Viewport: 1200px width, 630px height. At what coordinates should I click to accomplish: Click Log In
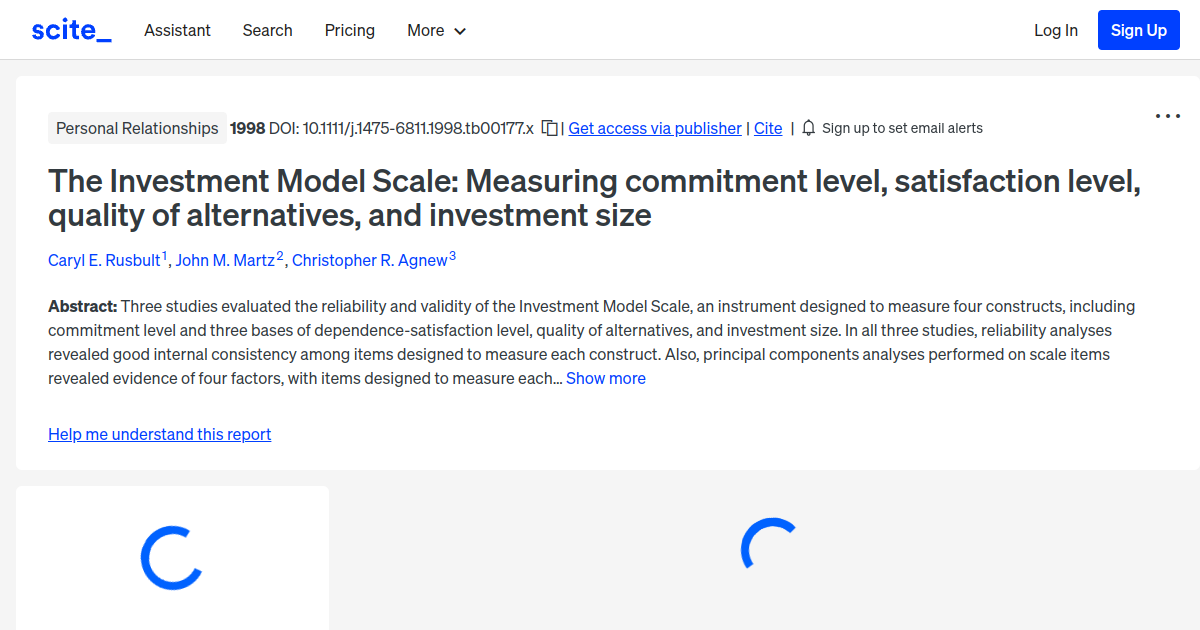pyautogui.click(x=1055, y=30)
